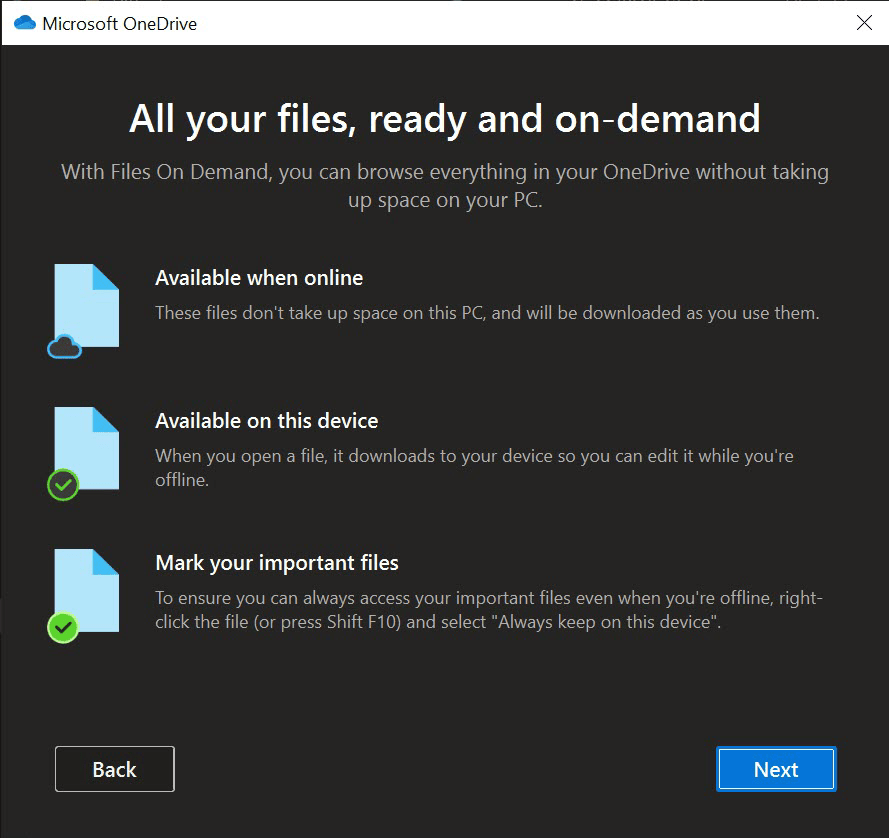889x838 pixels.
Task: Click the solid green checkmark badge
Action: (x=63, y=628)
